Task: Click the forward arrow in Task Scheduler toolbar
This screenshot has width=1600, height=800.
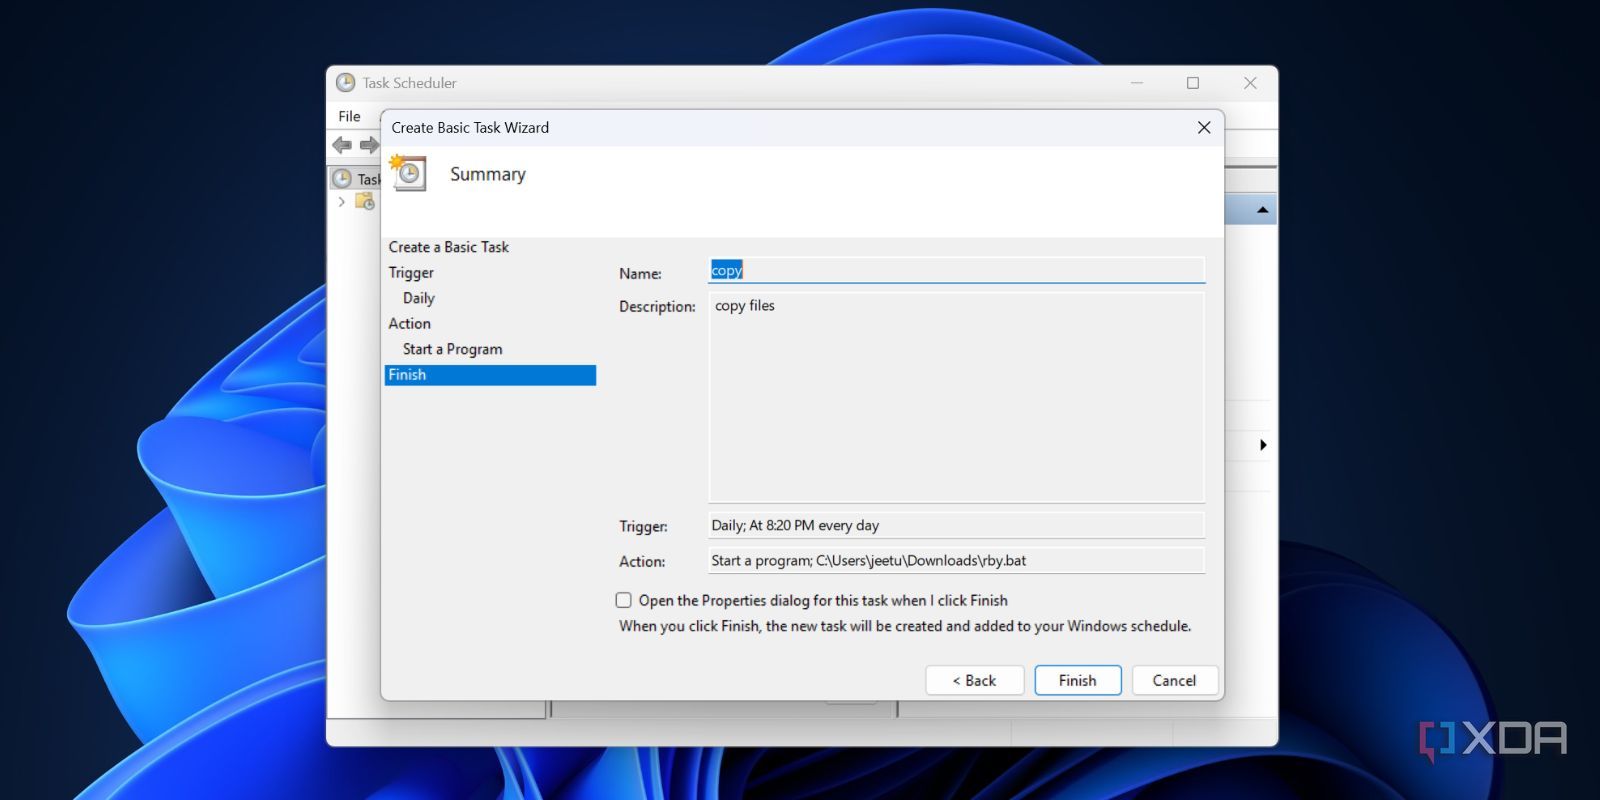Action: 369,145
